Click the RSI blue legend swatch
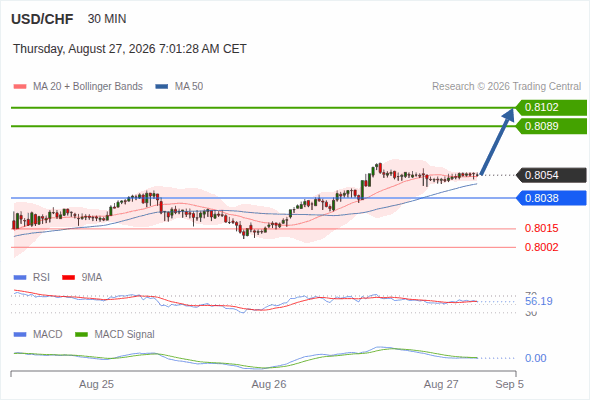Viewport: 590px width, 400px height. (20, 278)
